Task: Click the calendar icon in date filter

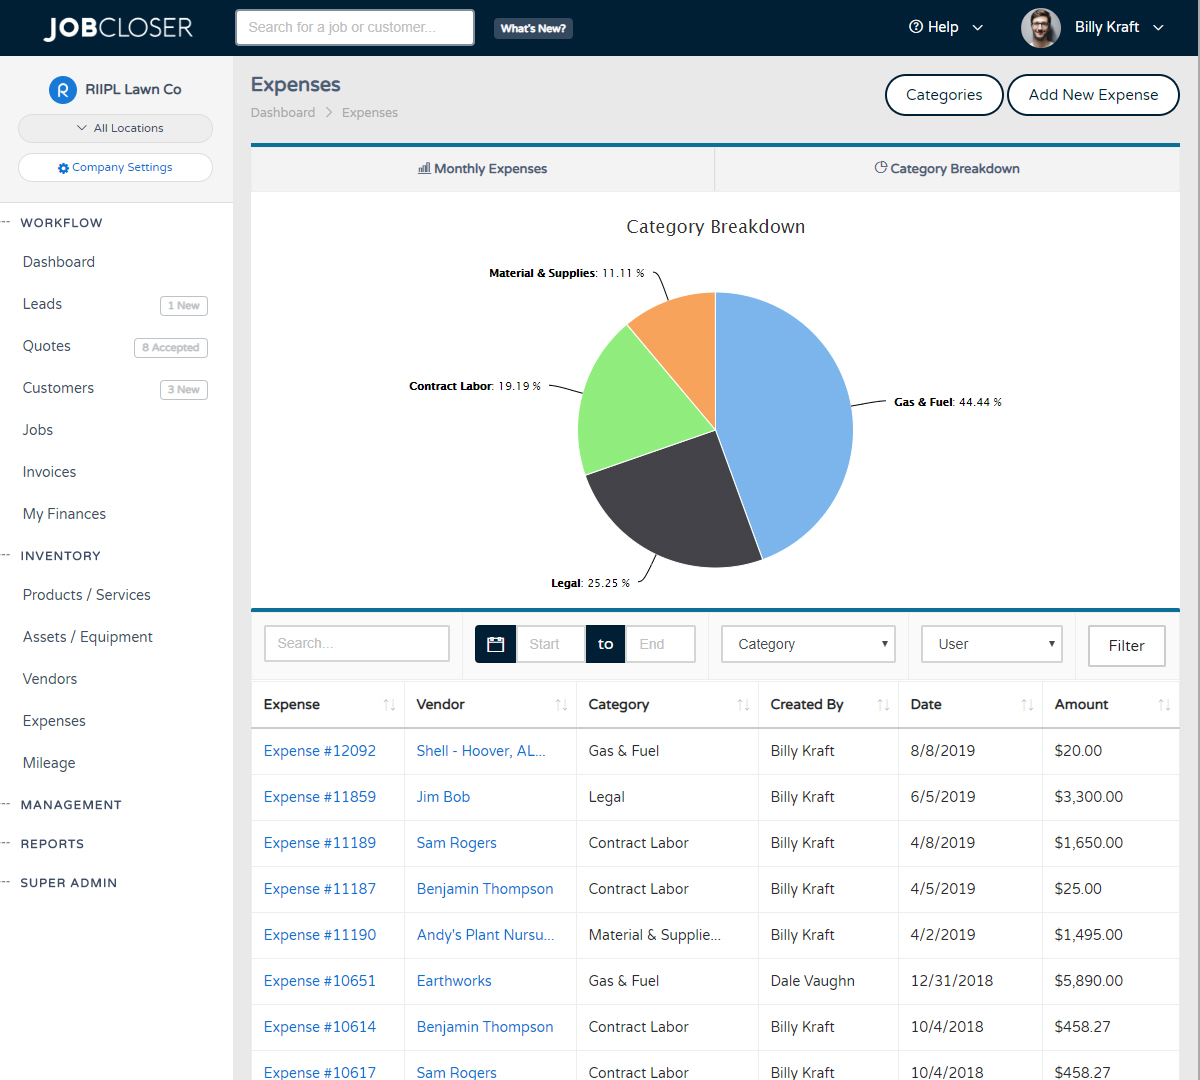Action: pyautogui.click(x=495, y=643)
